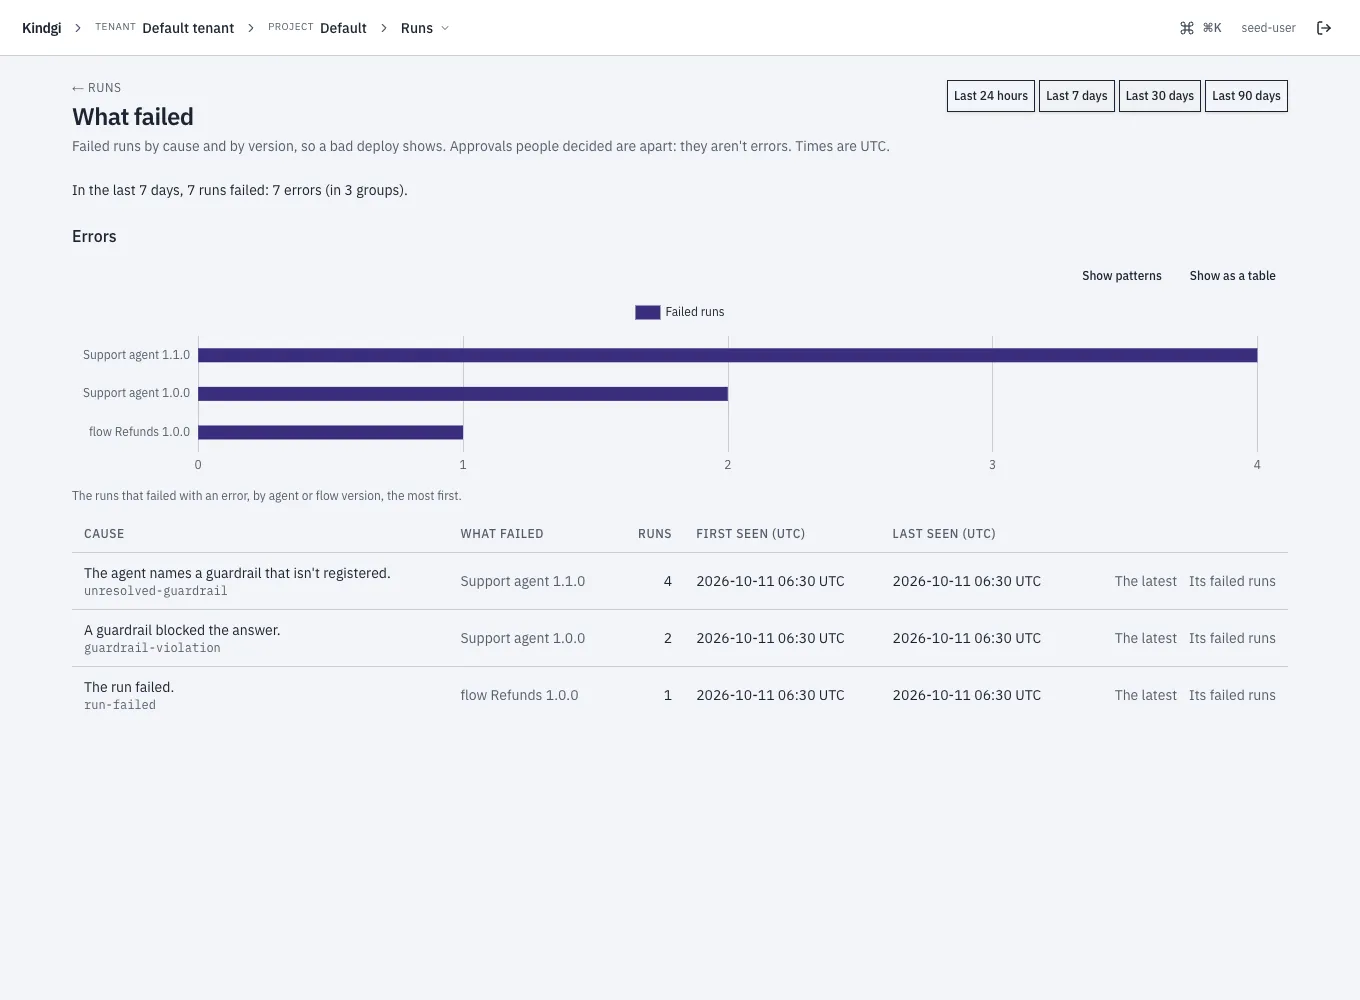Go back via the RUNS arrow link
The image size is (1360, 1000).
tap(96, 88)
